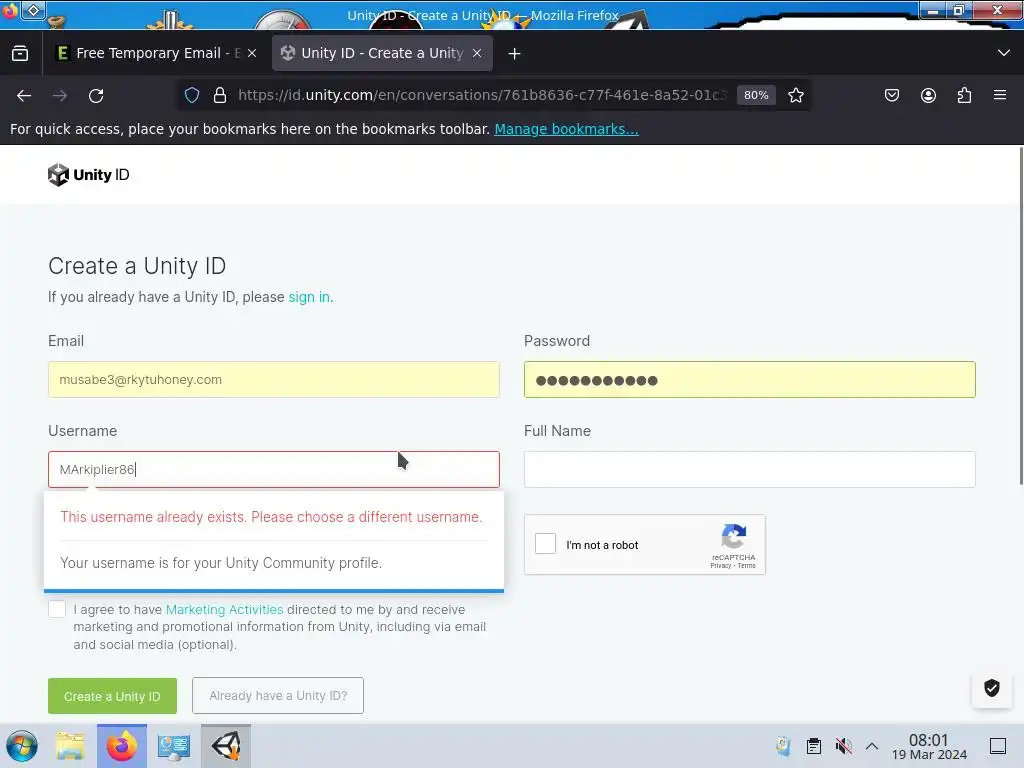This screenshot has height=768, width=1024.
Task: Reload the page with refresh icon
Action: [x=96, y=95]
